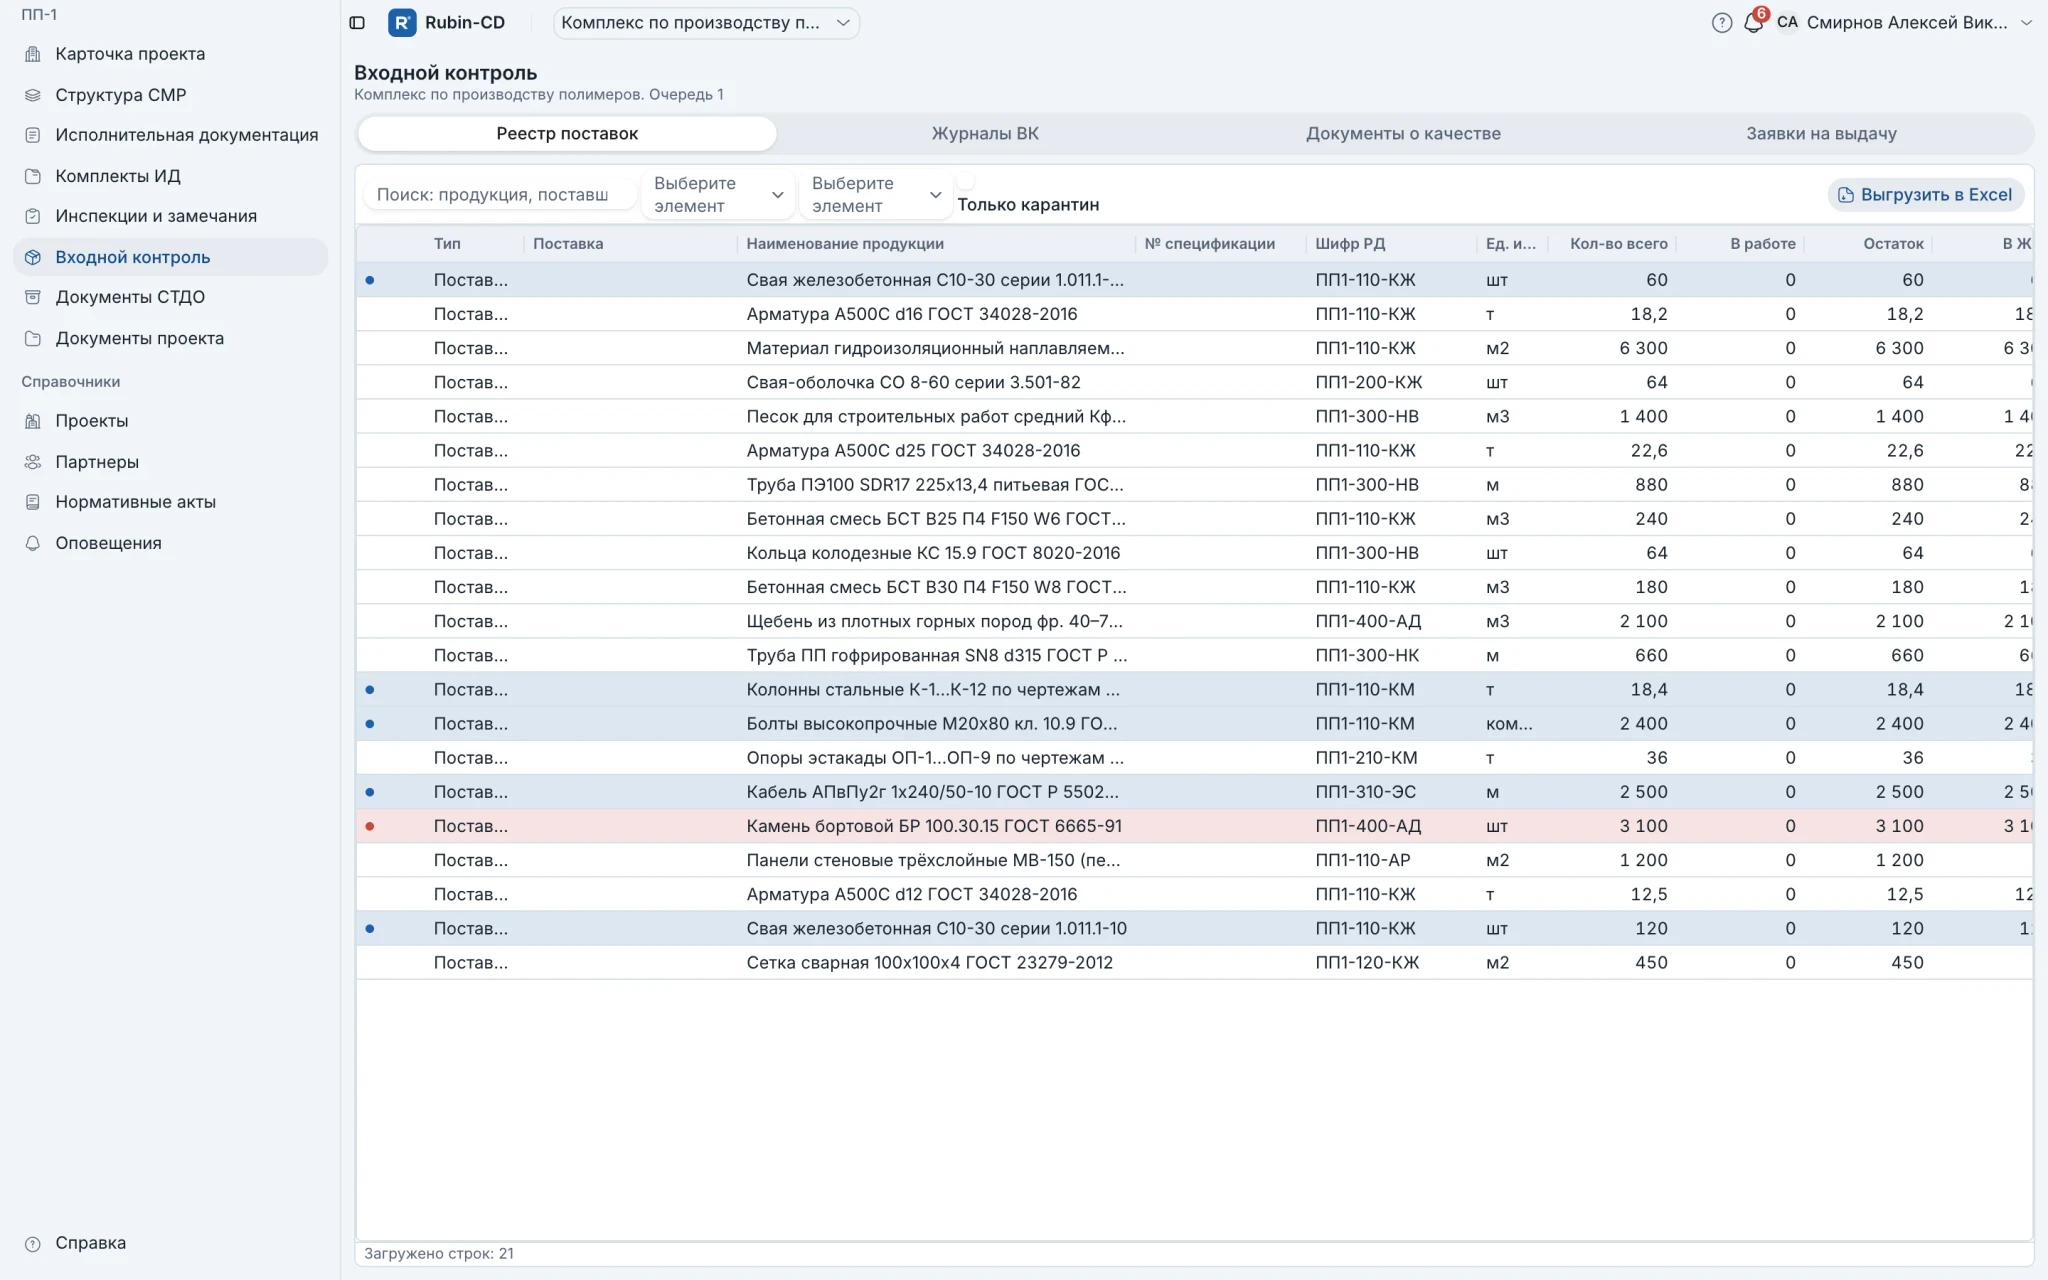The width and height of the screenshot is (2048, 1280).
Task: Switch to Документы о качестве tab
Action: pos(1403,134)
